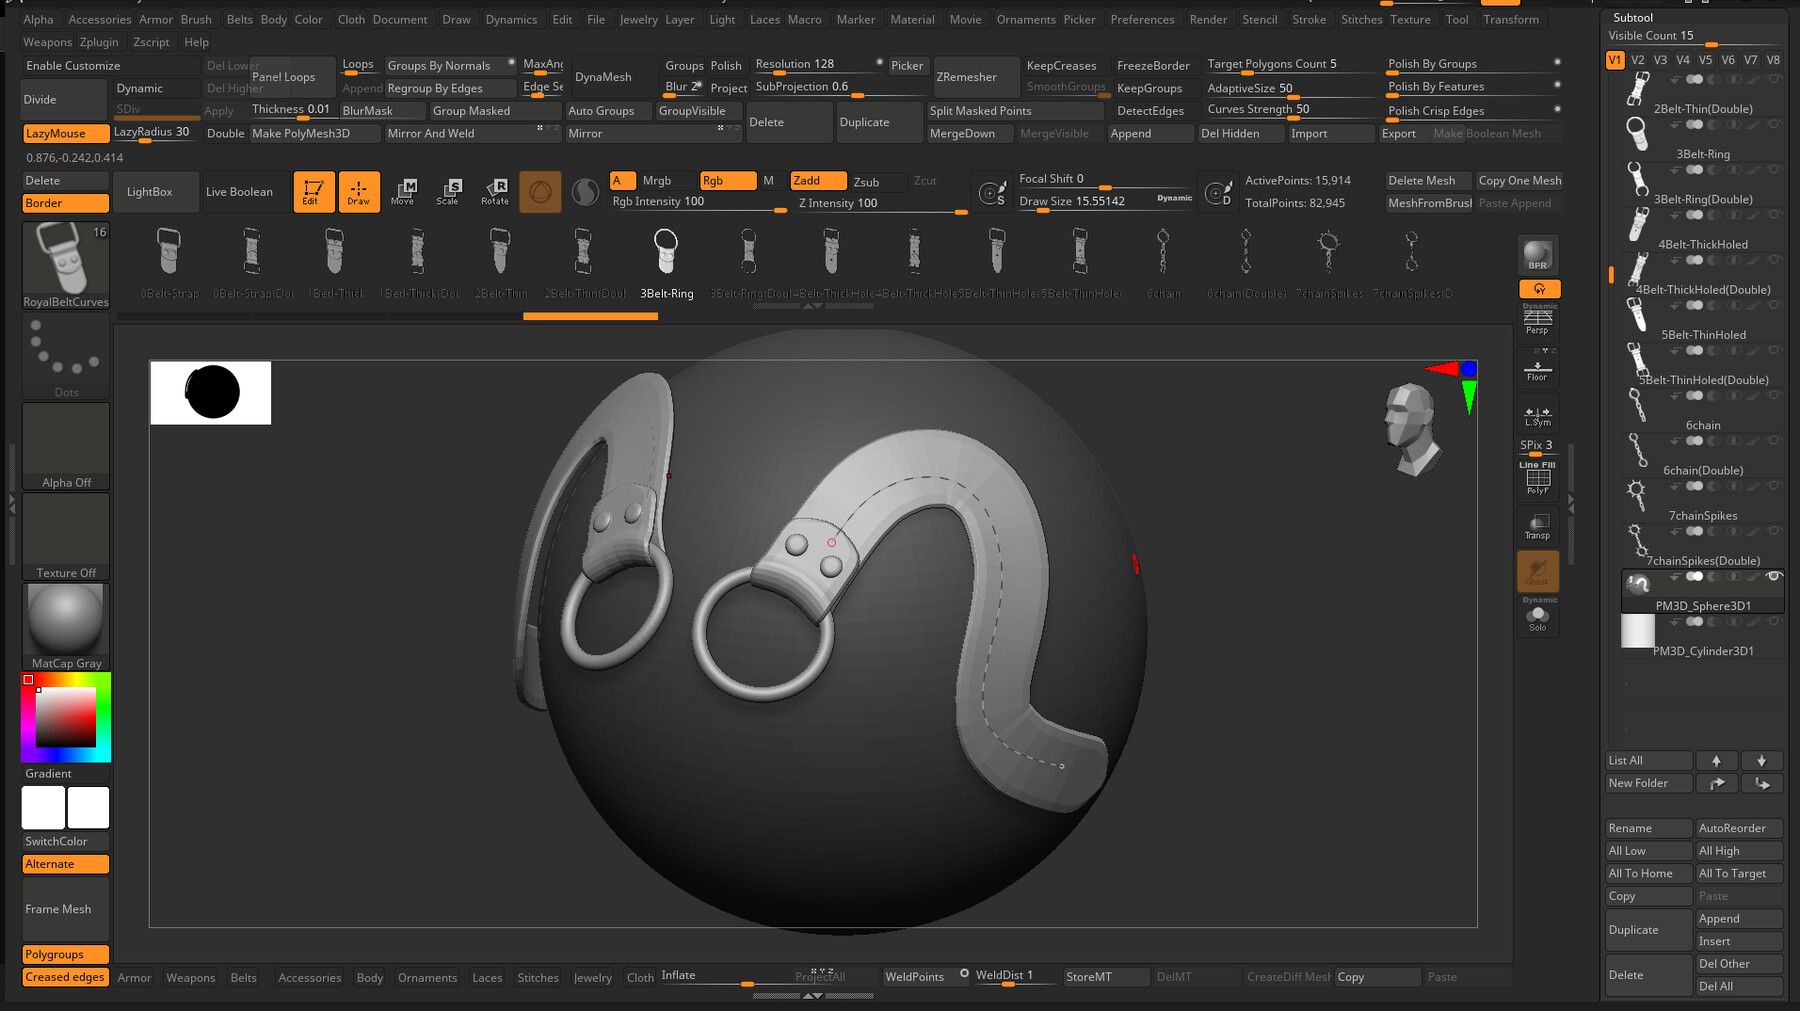Image resolution: width=1800 pixels, height=1011 pixels.
Task: Expand top shelf divider arrows
Action: click(x=813, y=306)
